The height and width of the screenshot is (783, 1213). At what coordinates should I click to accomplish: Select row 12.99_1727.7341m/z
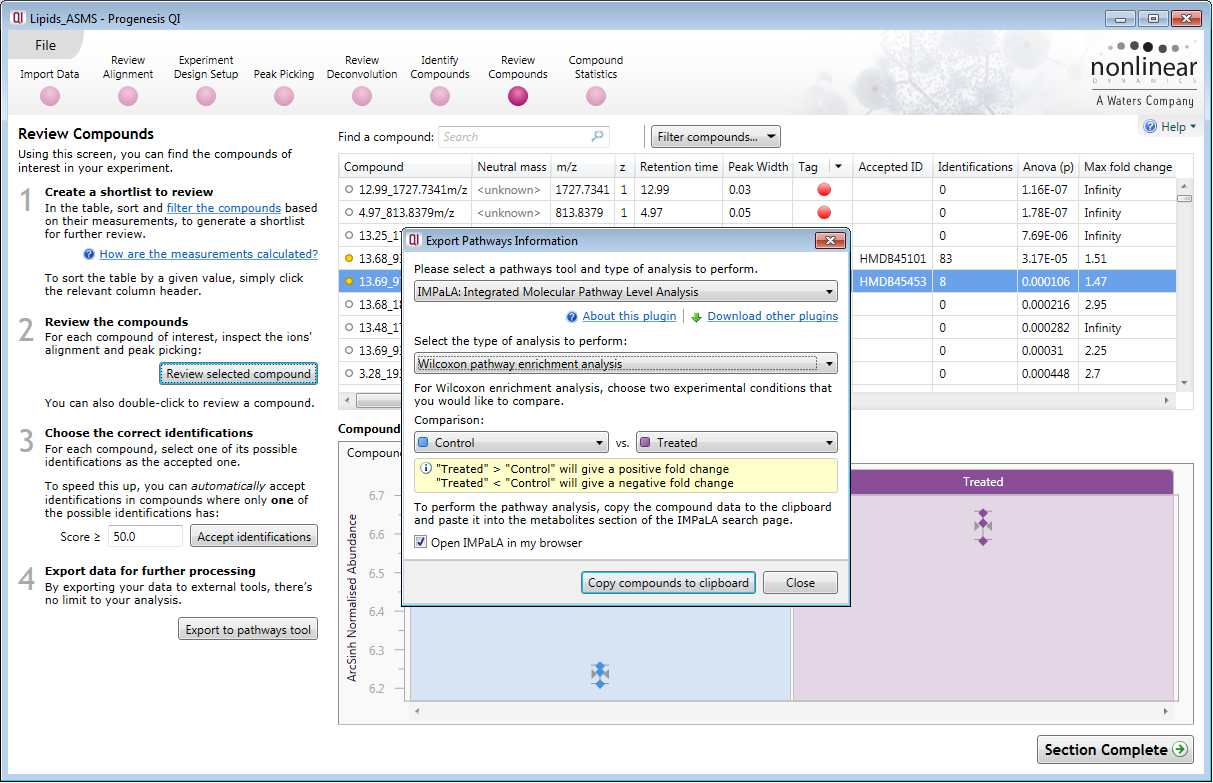click(x=758, y=190)
